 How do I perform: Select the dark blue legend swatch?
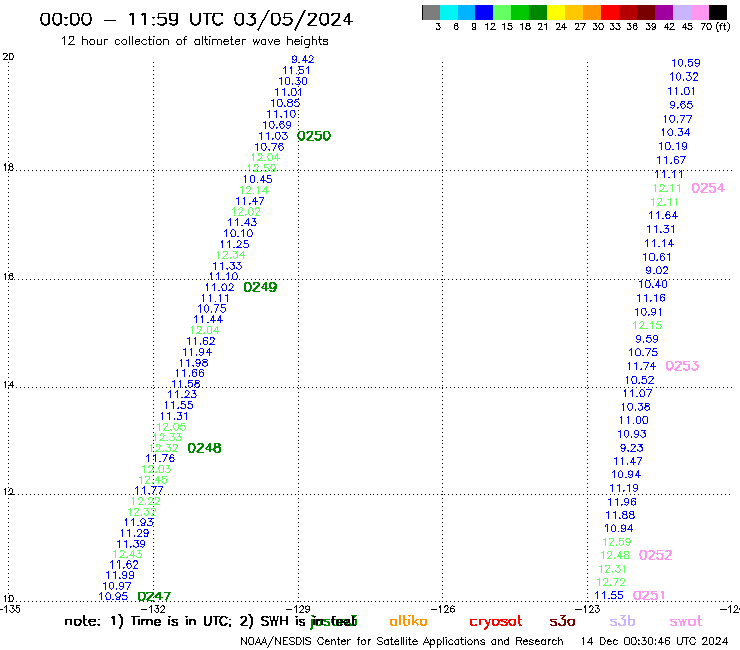point(484,12)
